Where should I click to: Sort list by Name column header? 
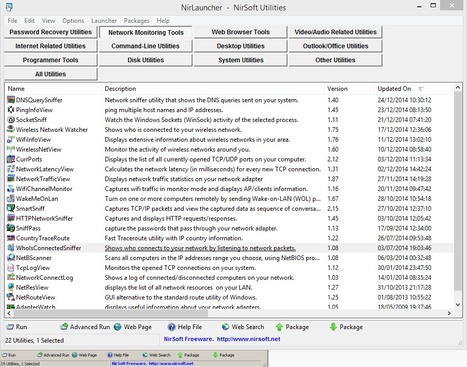coord(53,89)
